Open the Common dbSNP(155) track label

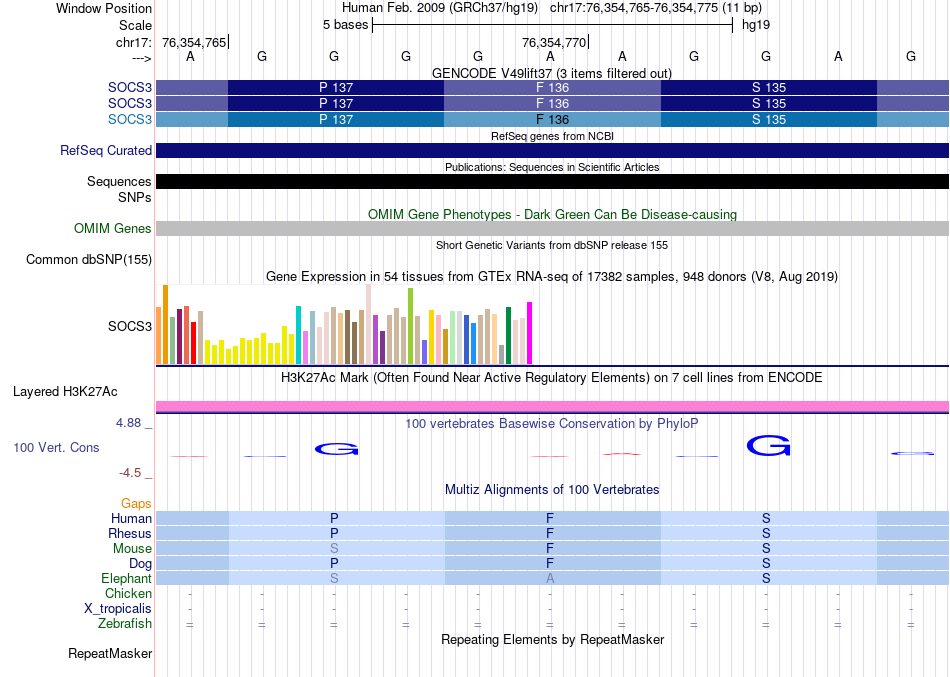pos(88,259)
